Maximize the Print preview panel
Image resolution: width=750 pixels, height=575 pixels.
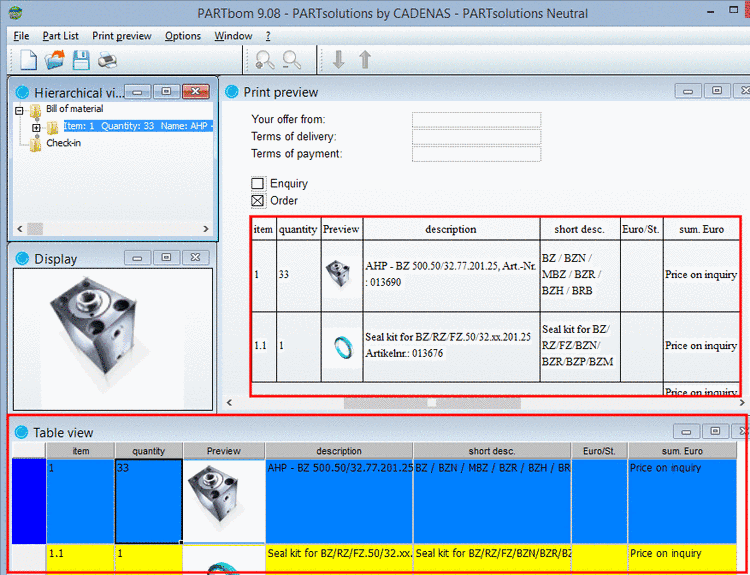pos(717,90)
